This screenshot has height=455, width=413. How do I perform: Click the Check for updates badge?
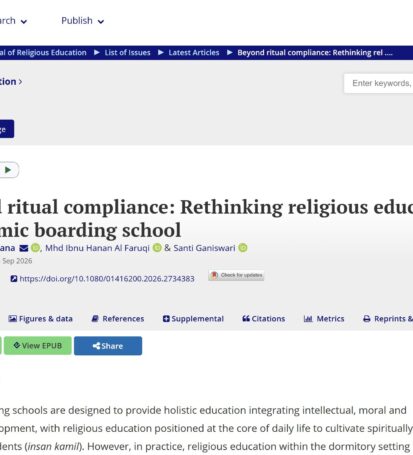[236, 275]
